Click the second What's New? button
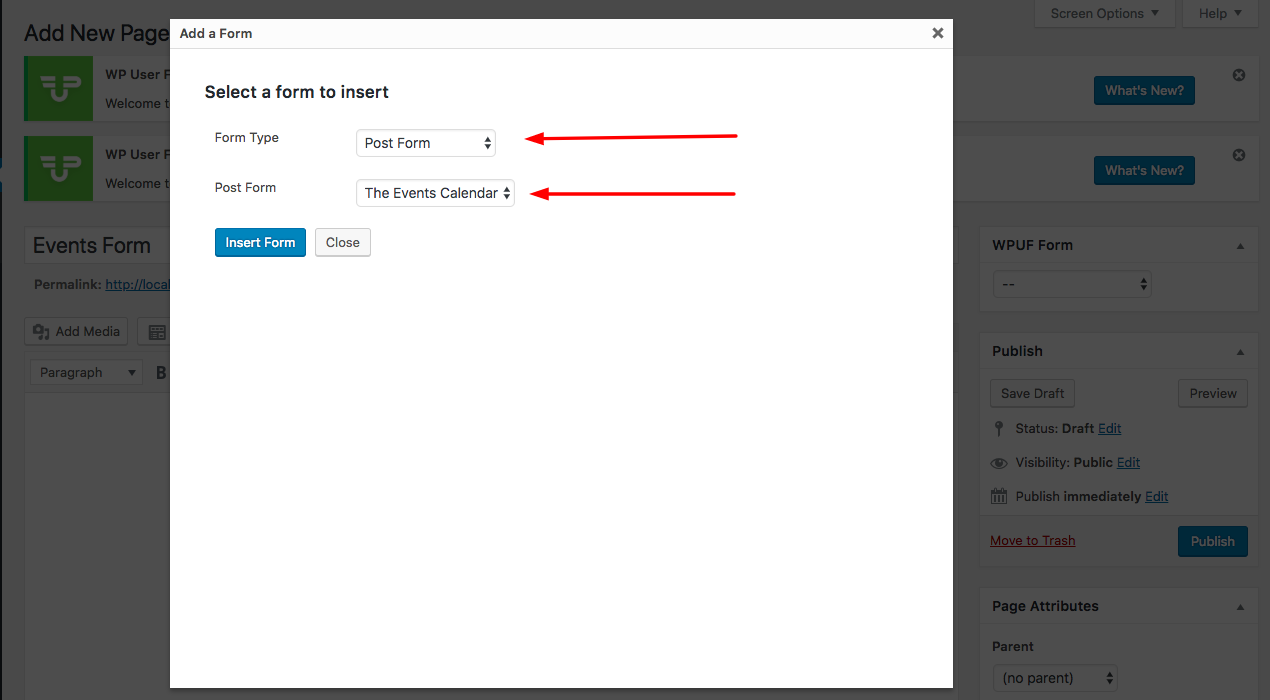 click(1144, 170)
